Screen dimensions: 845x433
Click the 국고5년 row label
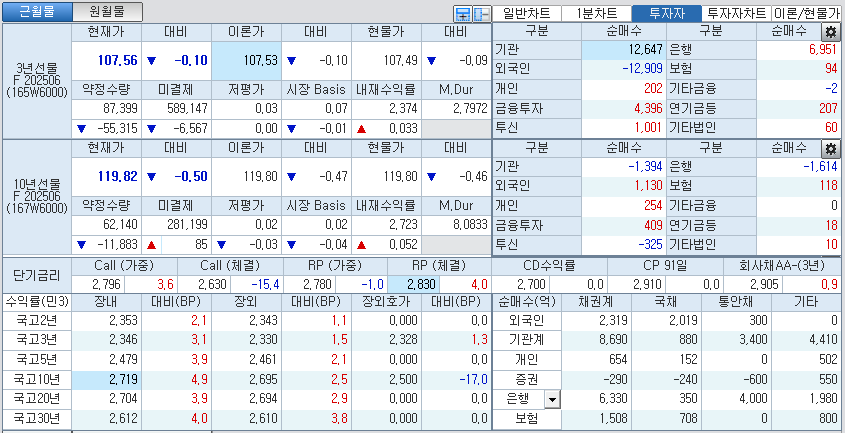click(37, 360)
